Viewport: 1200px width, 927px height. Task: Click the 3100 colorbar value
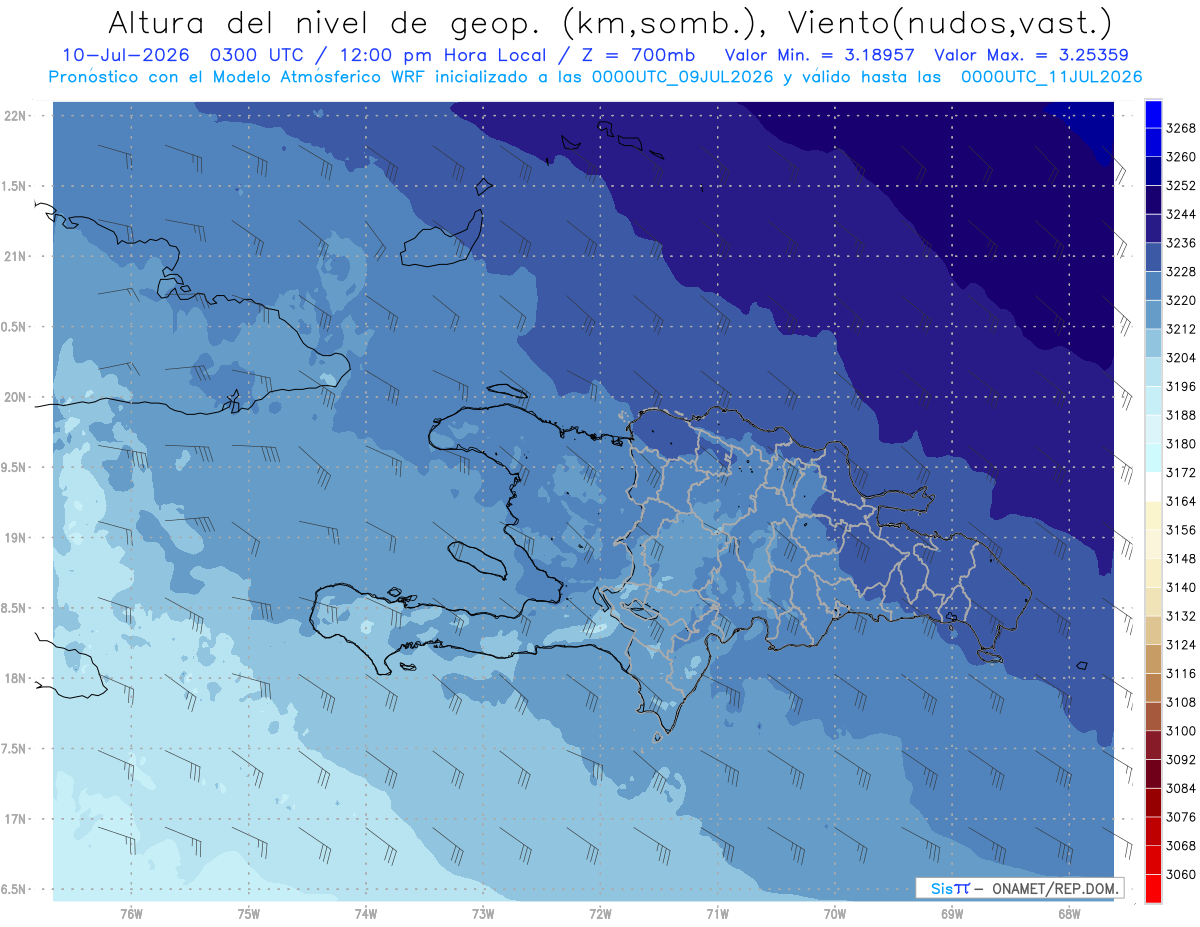pyautogui.click(x=1181, y=731)
